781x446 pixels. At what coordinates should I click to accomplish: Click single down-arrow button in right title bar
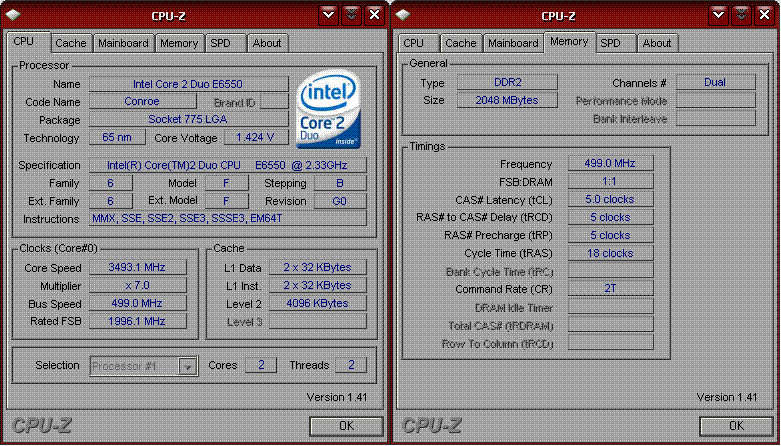tap(718, 15)
